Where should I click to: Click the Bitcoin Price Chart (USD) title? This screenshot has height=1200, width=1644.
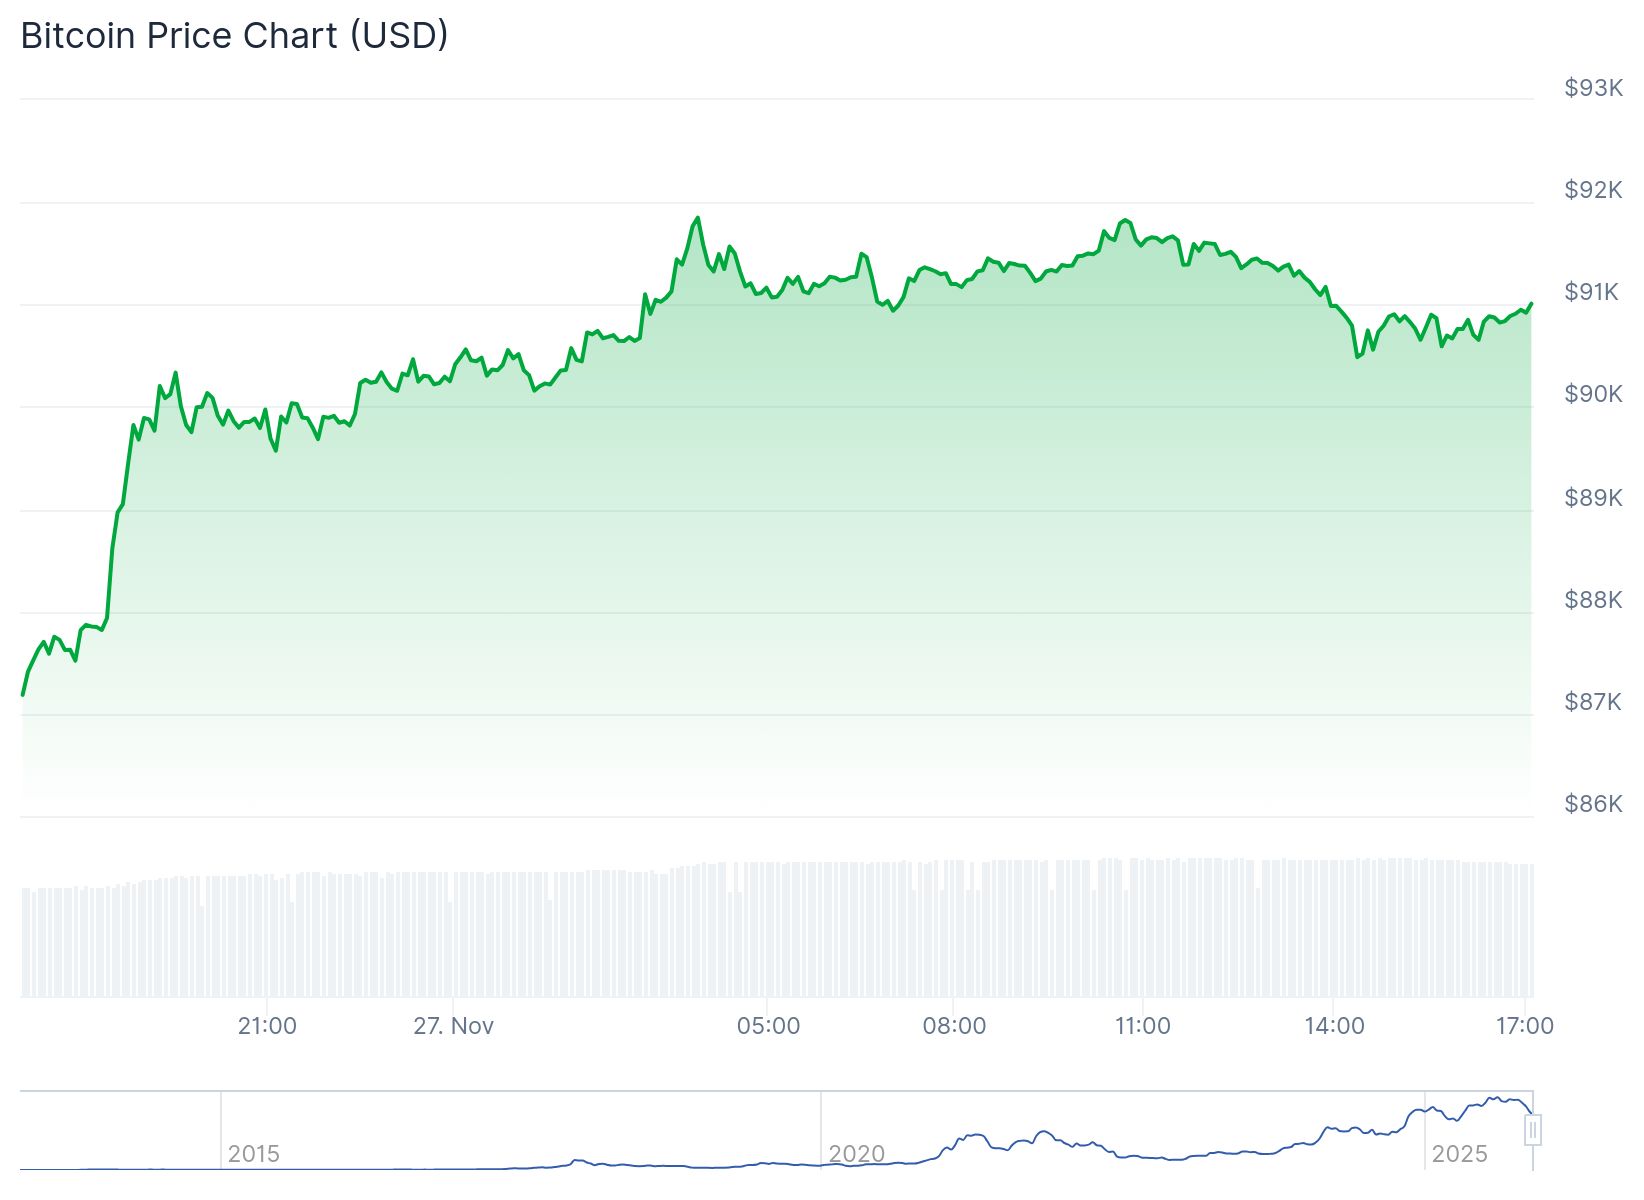tap(234, 36)
